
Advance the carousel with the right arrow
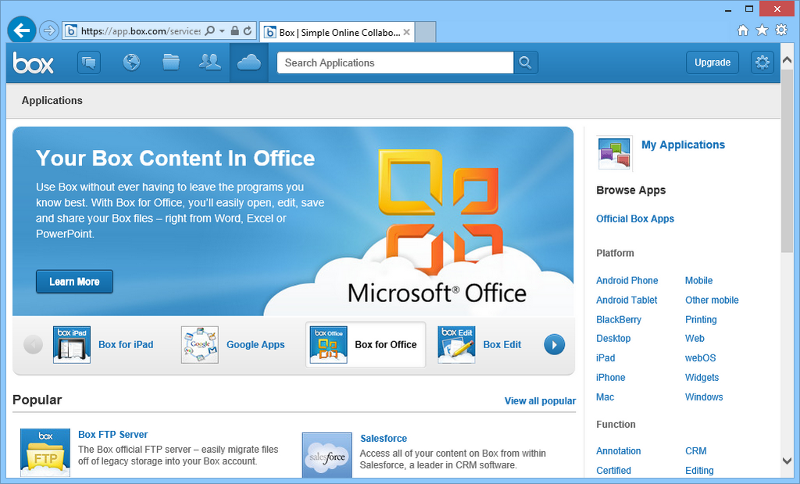[x=554, y=345]
